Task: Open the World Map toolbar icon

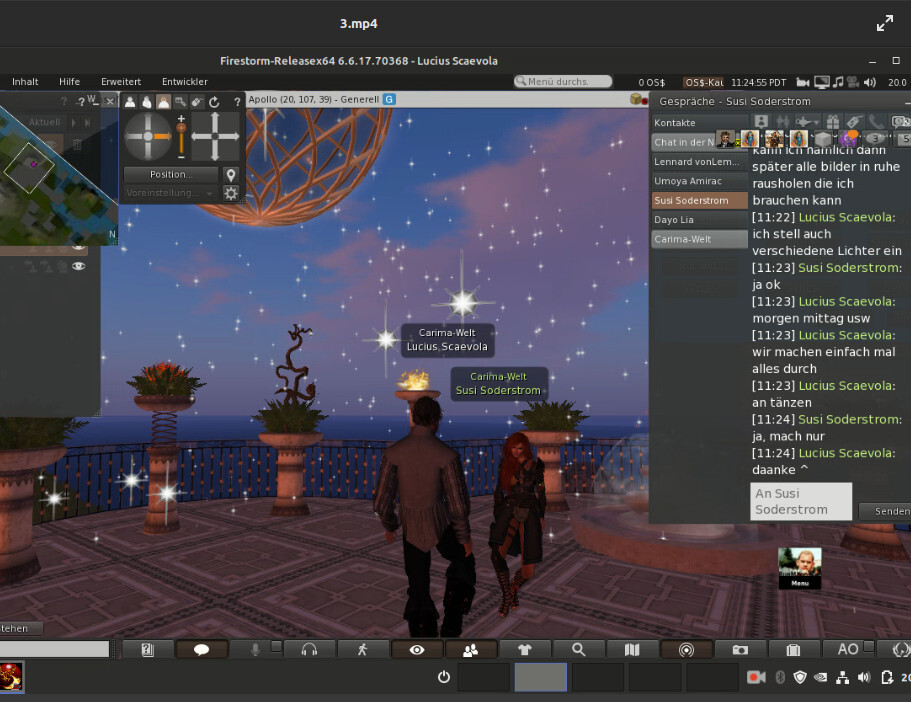Action: point(632,649)
